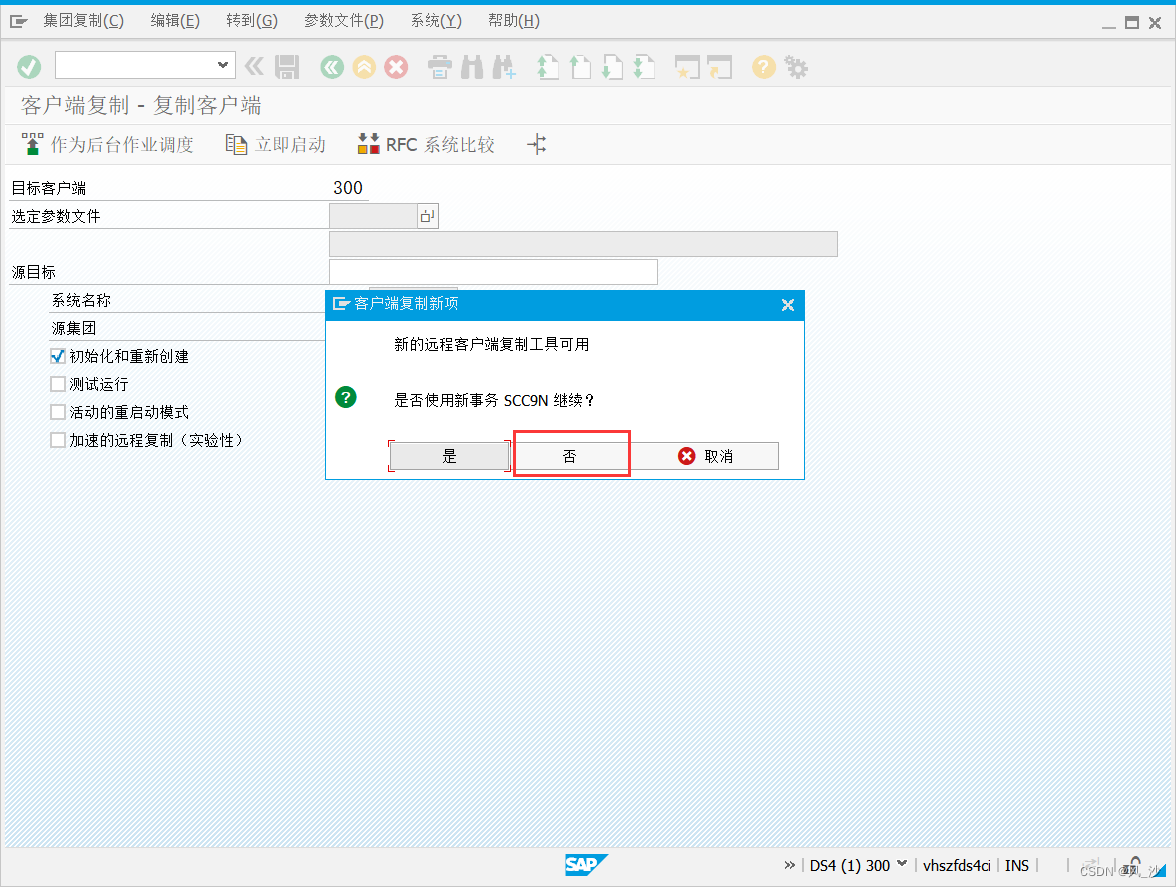
Task: Click RFC 系统比较 button
Action: click(426, 144)
